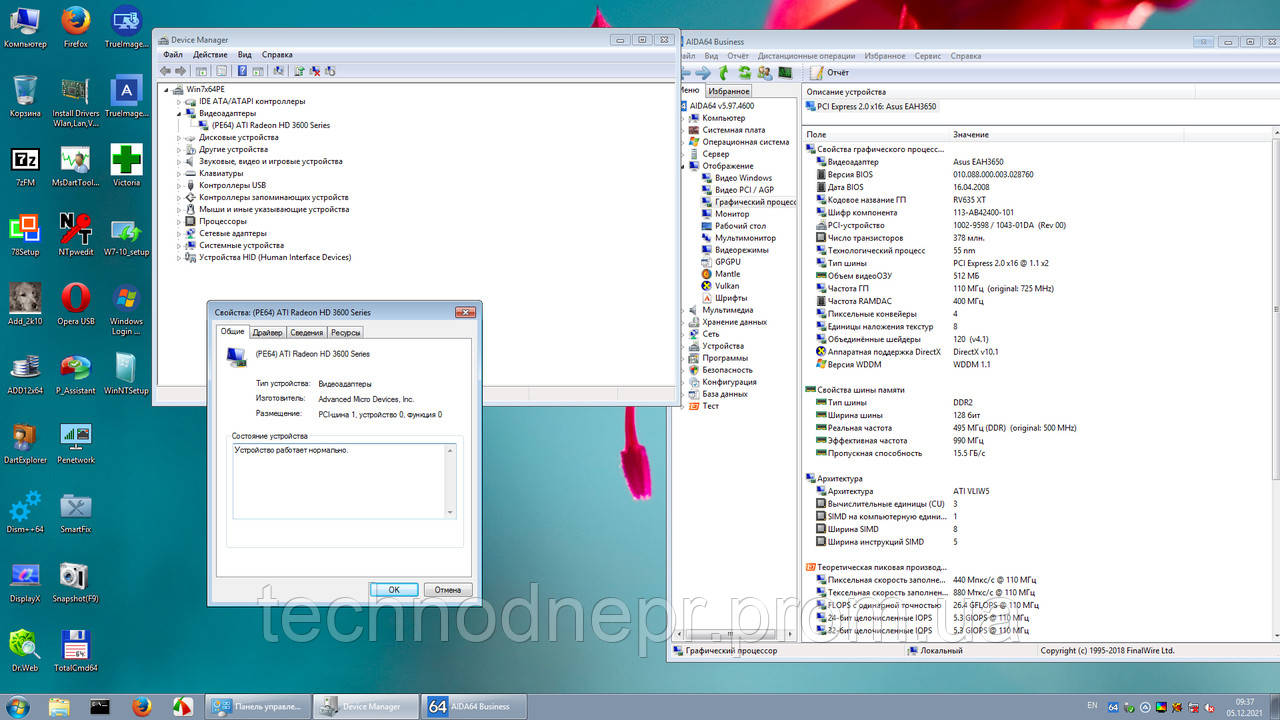Viewport: 1280px width, 720px height.
Task: Click the Forward arrow in Device Manager toolbar
Action: pyautogui.click(x=181, y=71)
